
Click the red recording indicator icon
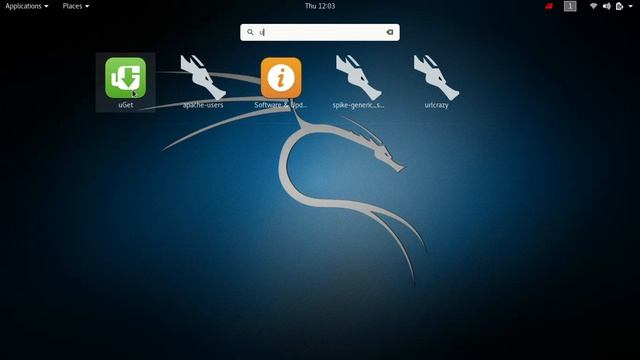[549, 6]
